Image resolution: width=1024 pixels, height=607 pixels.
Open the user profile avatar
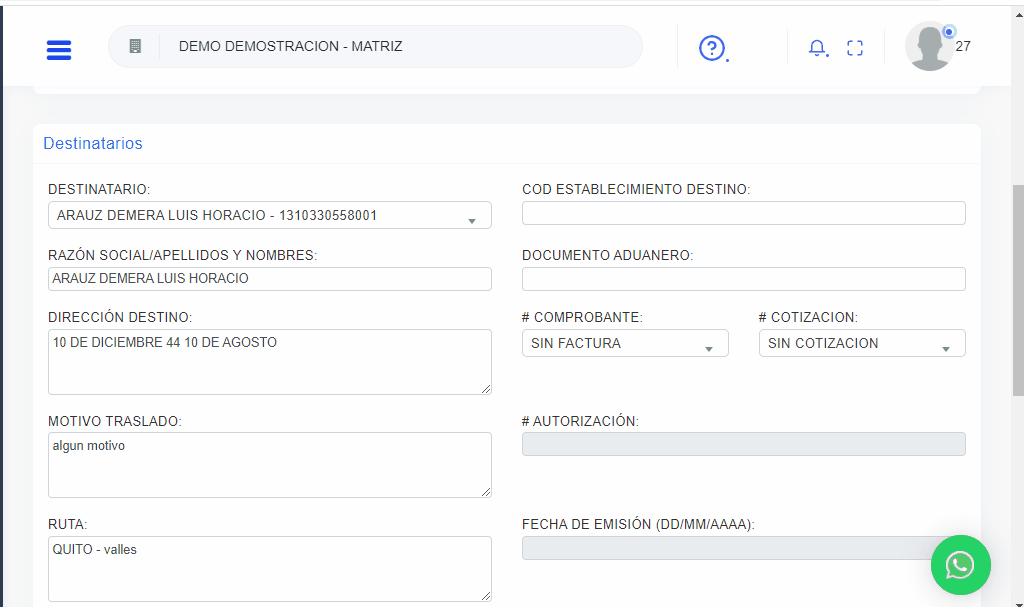[x=929, y=47]
